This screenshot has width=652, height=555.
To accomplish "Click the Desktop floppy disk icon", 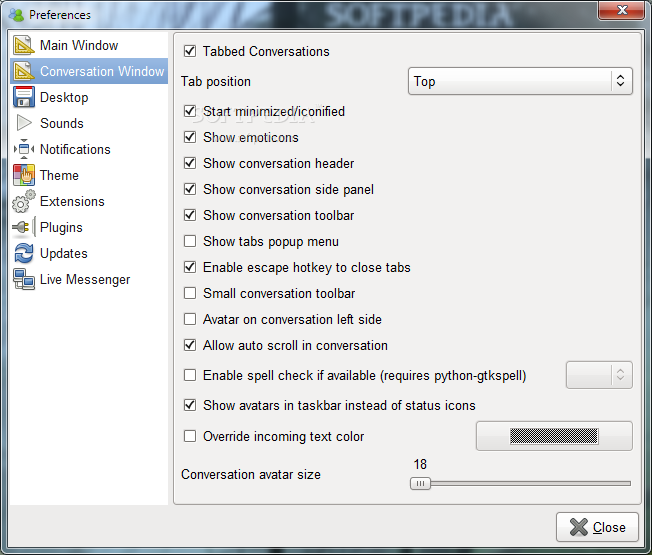I will tap(24, 97).
